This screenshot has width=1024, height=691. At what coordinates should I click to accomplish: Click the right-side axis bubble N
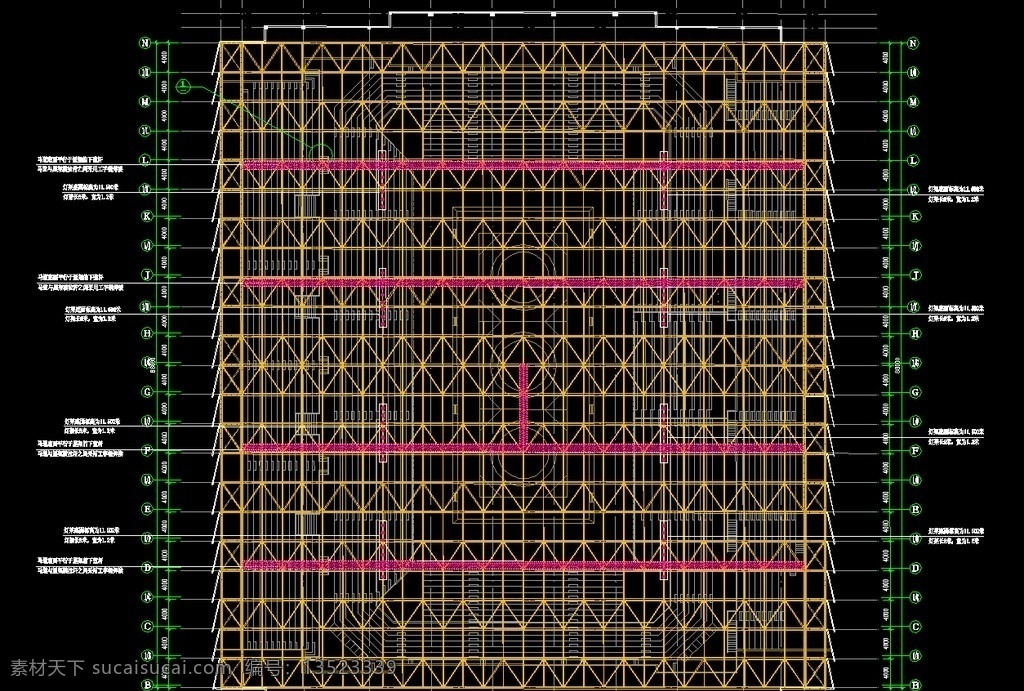(913, 43)
